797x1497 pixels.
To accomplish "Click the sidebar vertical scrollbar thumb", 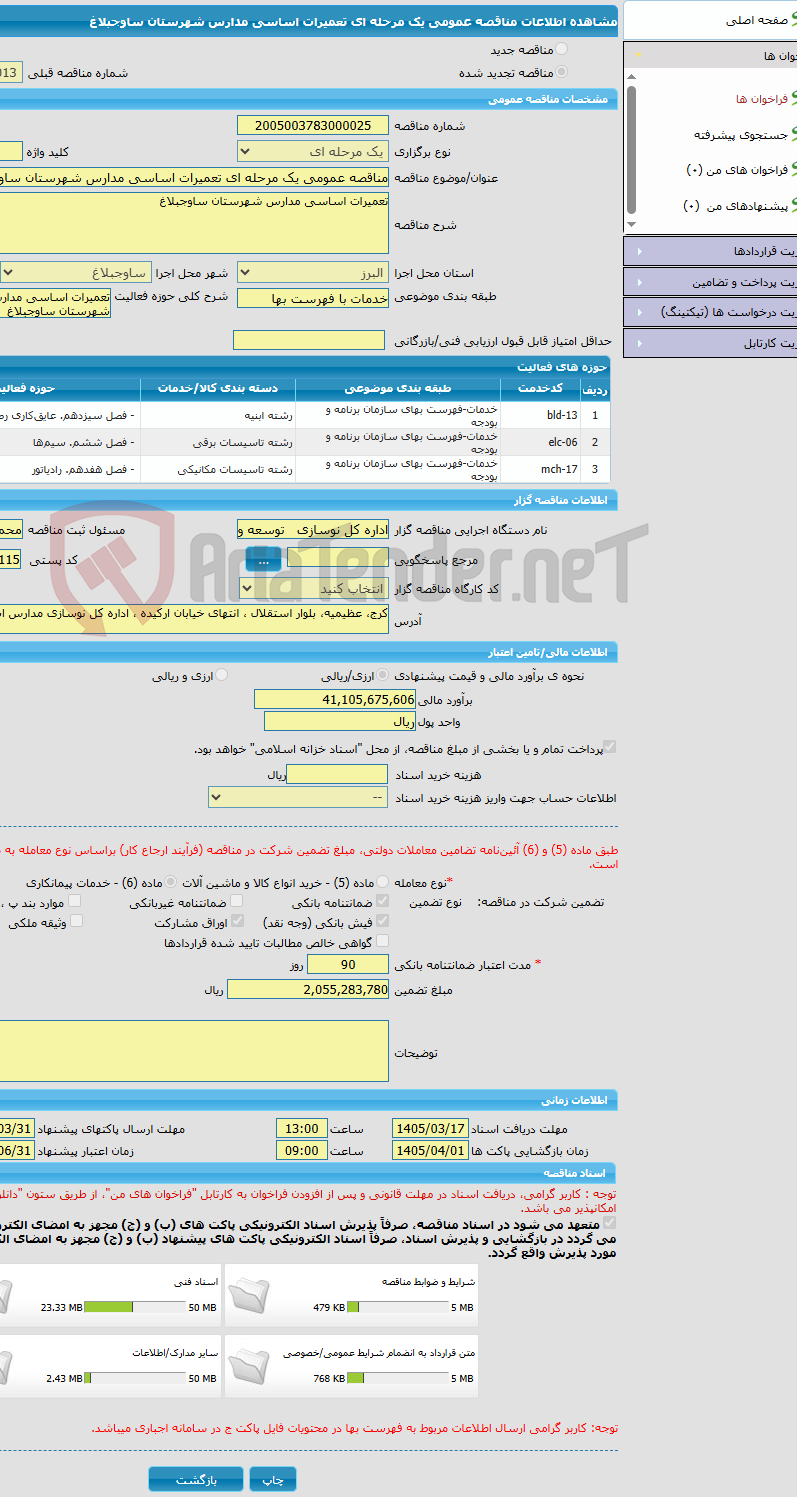I will [x=631, y=150].
